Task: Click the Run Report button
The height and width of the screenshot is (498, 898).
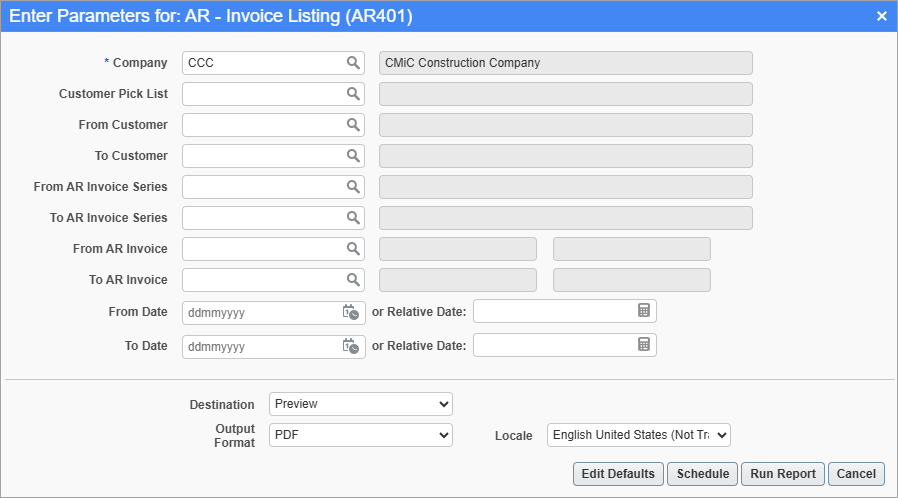Action: (x=784, y=474)
